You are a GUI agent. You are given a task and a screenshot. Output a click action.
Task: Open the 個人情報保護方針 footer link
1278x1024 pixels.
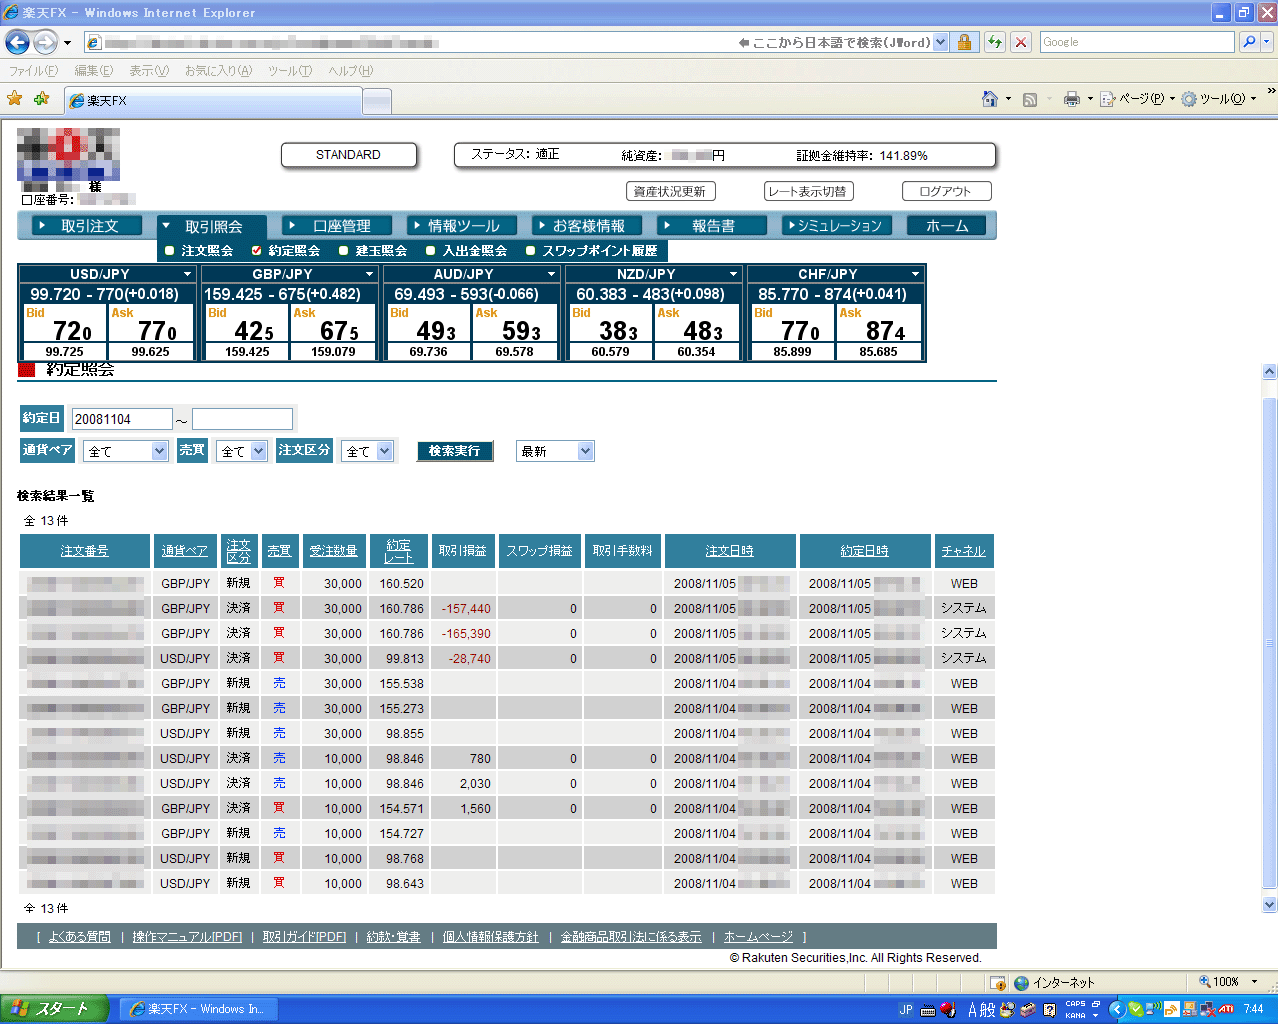click(x=490, y=937)
